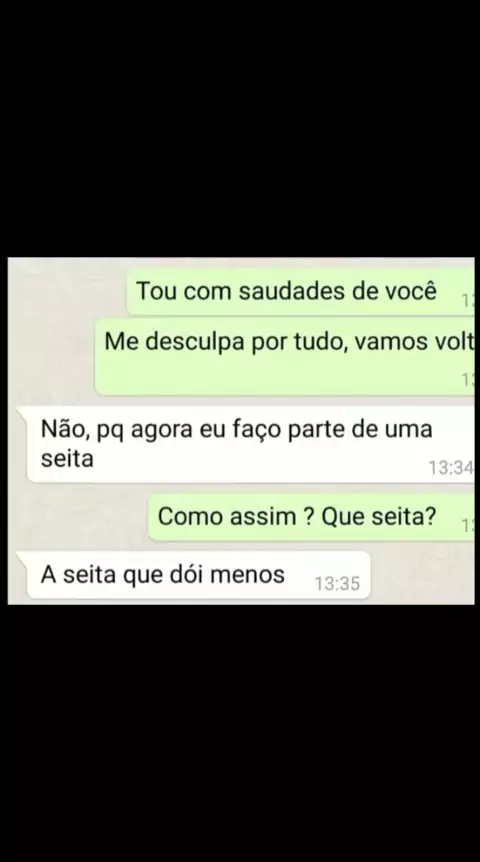
Task: Click the 13:34 timestamp
Action: click(450, 468)
